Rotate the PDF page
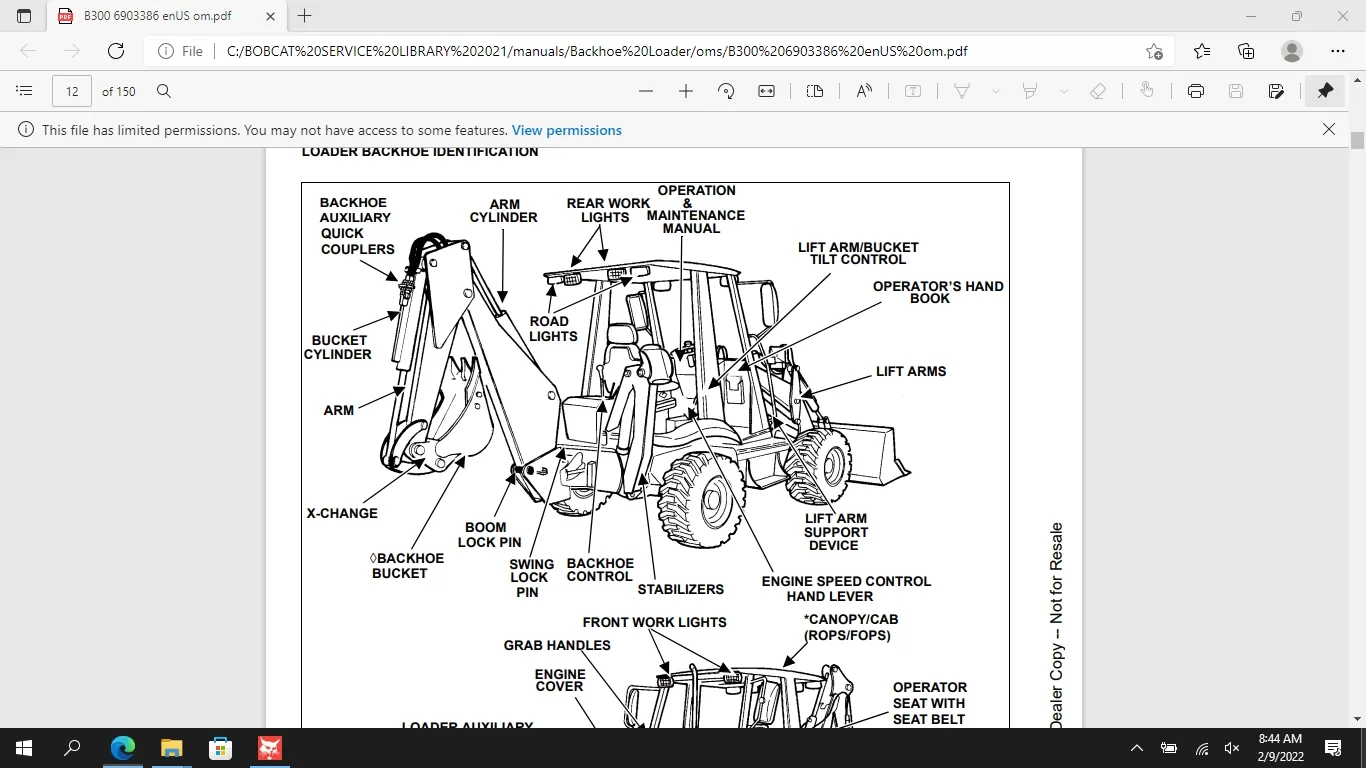The image size is (1366, 768). 727,91
